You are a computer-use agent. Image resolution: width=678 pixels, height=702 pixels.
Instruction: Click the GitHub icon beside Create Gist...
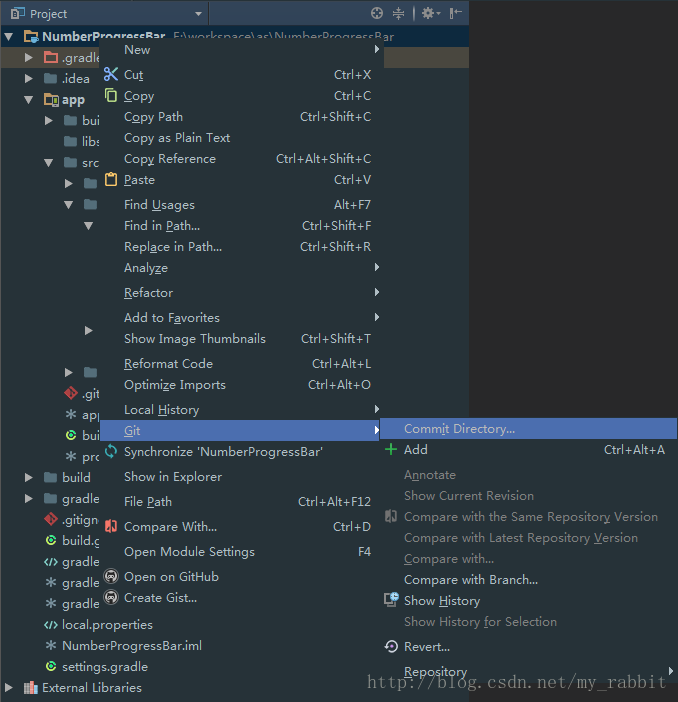coord(111,597)
